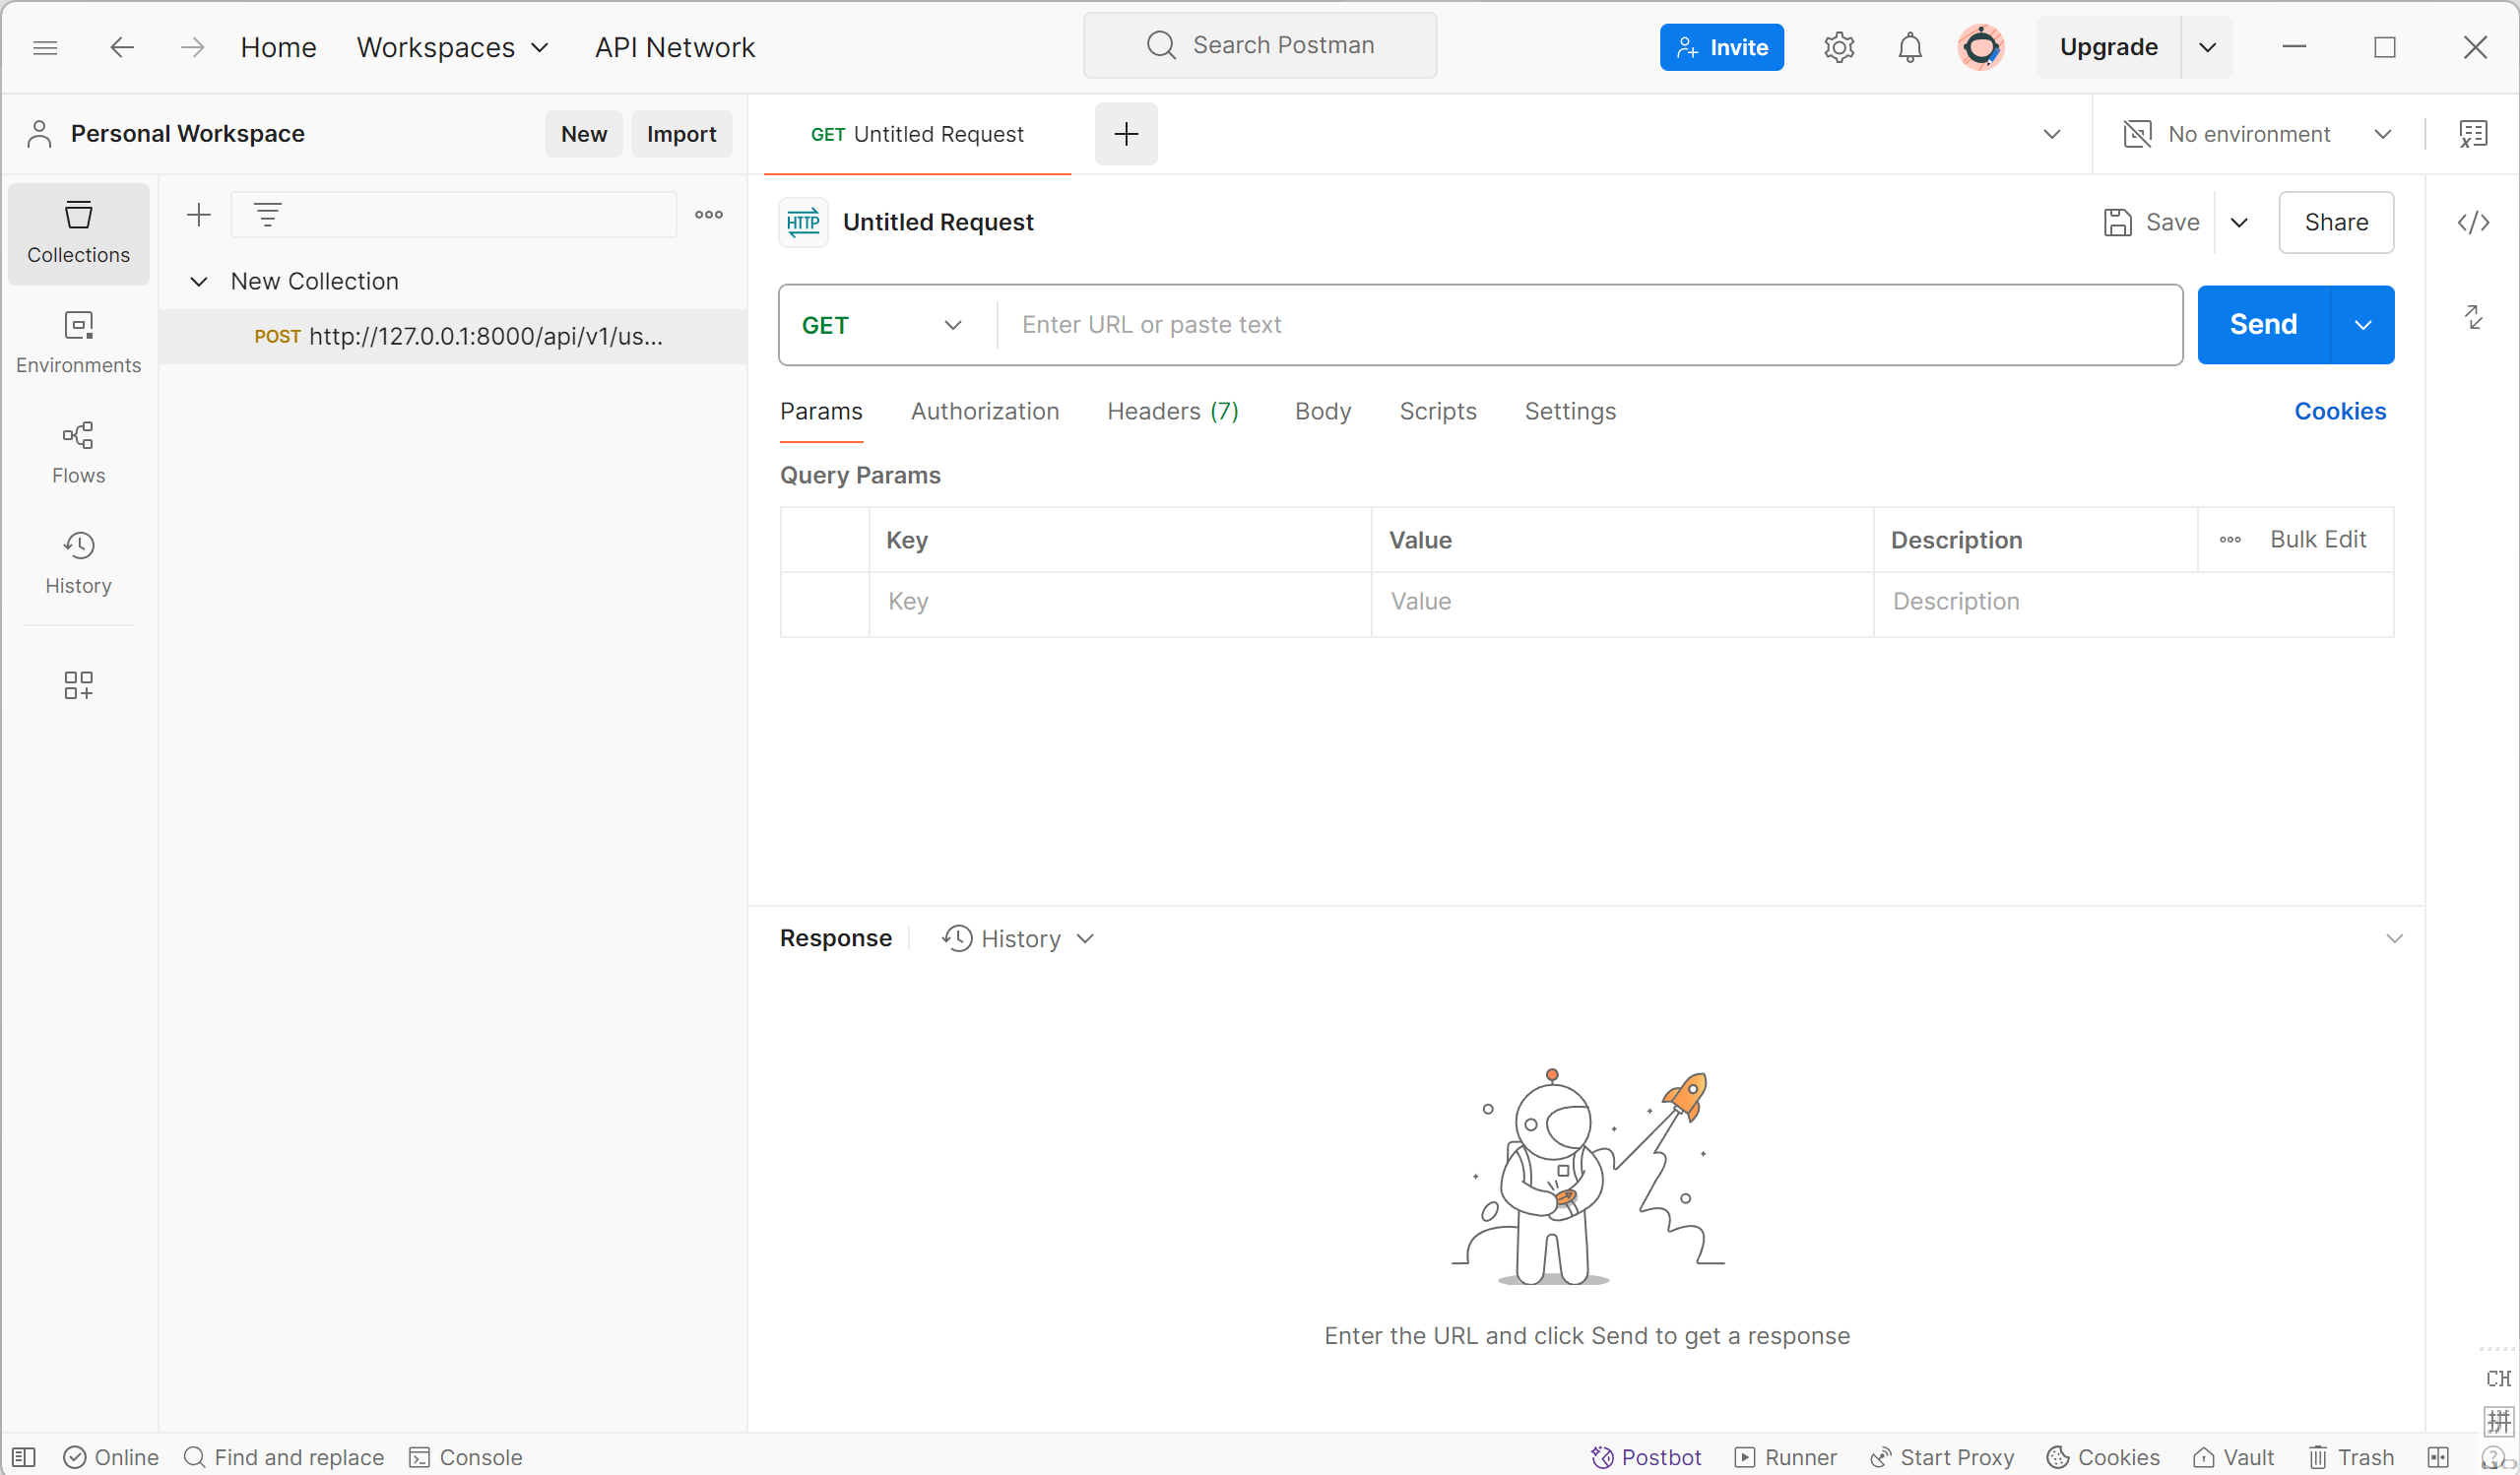Screen dimensions: 2520x1475
Task: Open Postbot assistant
Action: coord(1645,1457)
